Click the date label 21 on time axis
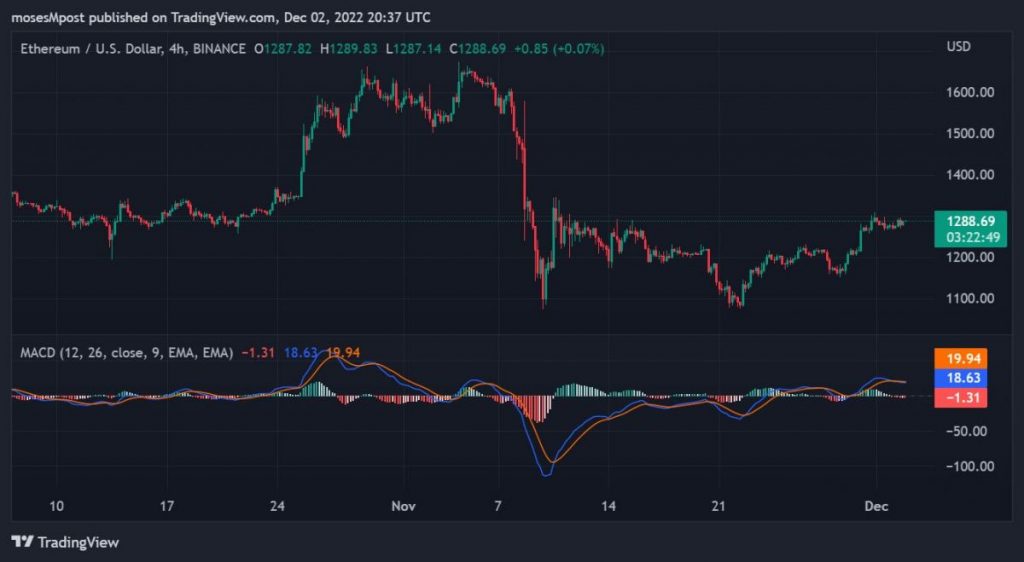Image resolution: width=1024 pixels, height=562 pixels. point(718,507)
